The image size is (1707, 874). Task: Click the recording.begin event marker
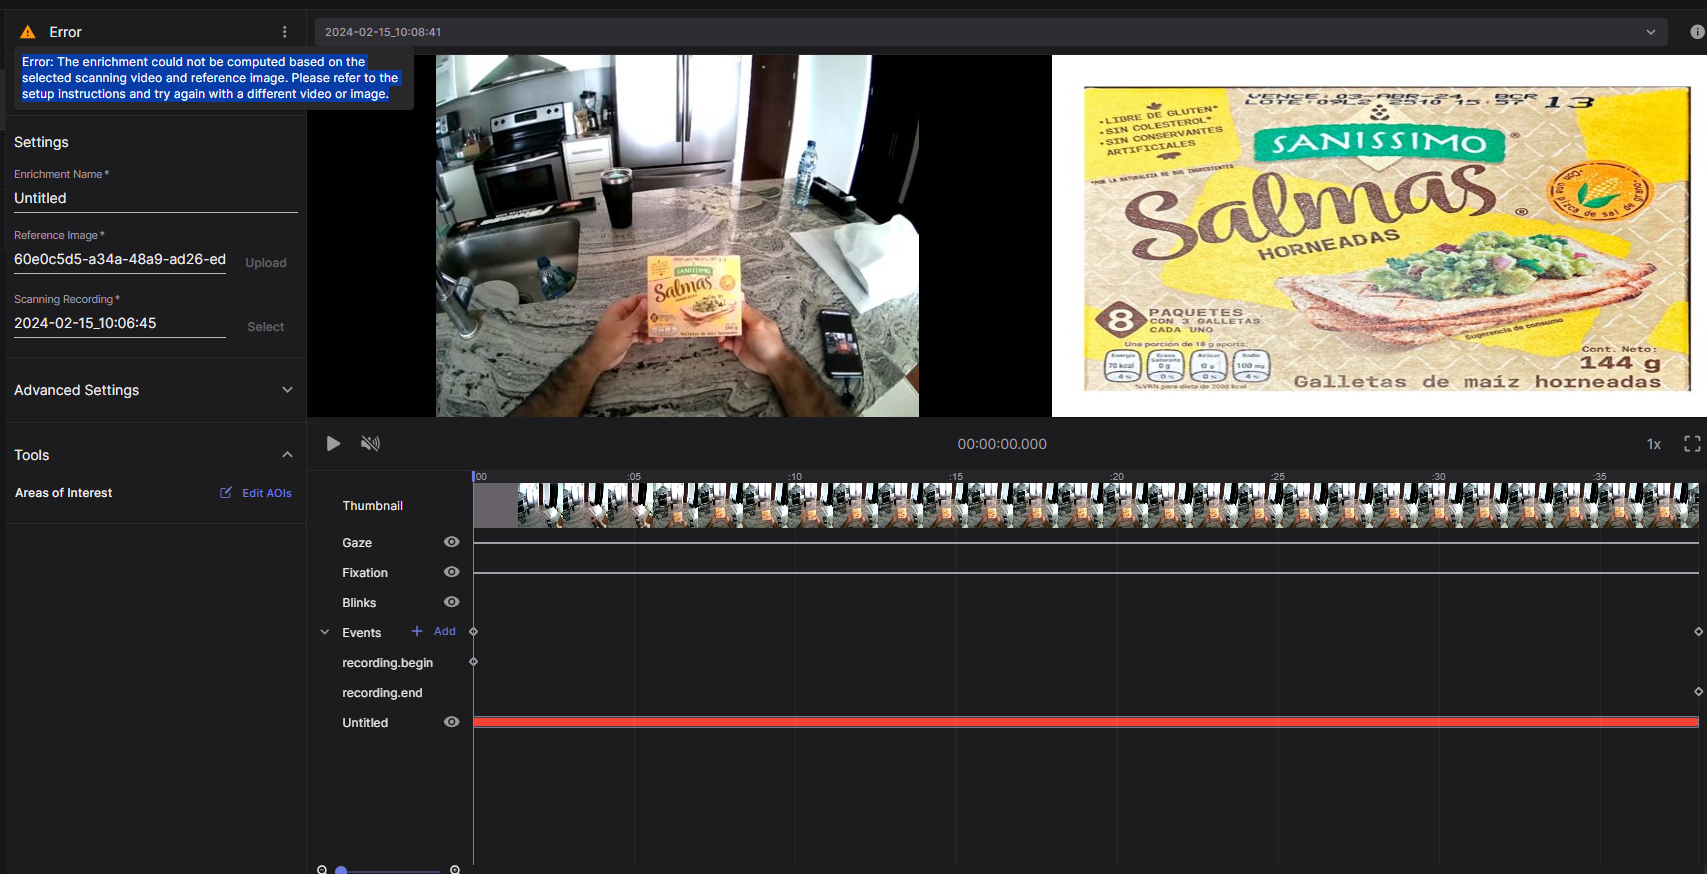(x=474, y=662)
